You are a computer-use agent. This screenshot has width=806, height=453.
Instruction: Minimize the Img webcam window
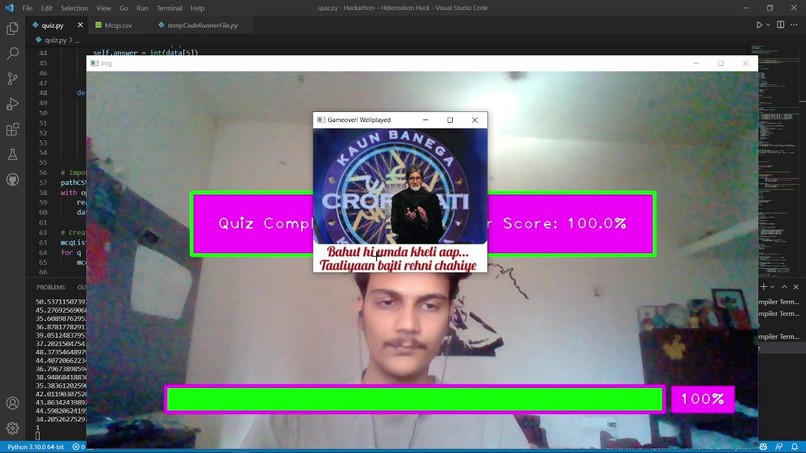click(696, 63)
